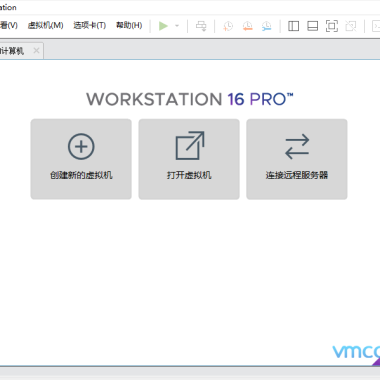Open the 查看(V) menu
Screen dimensions: 380x380
(x=9, y=25)
